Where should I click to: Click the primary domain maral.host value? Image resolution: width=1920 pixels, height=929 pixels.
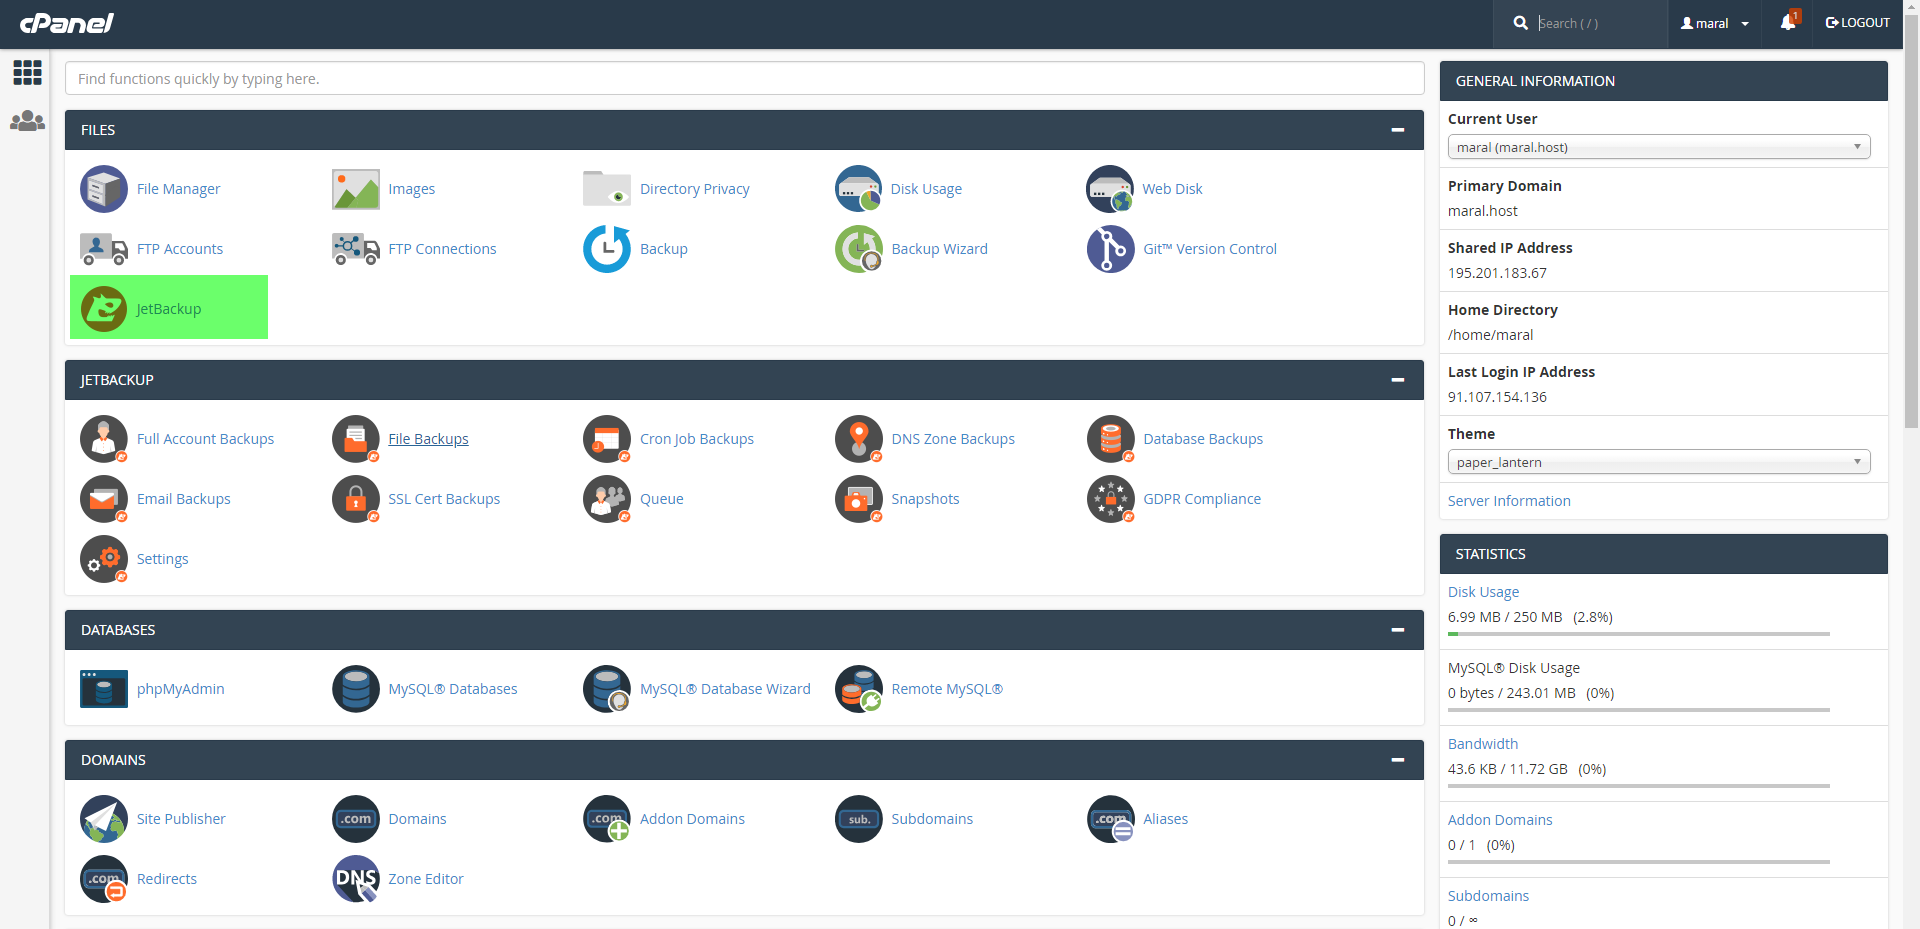pos(1483,211)
